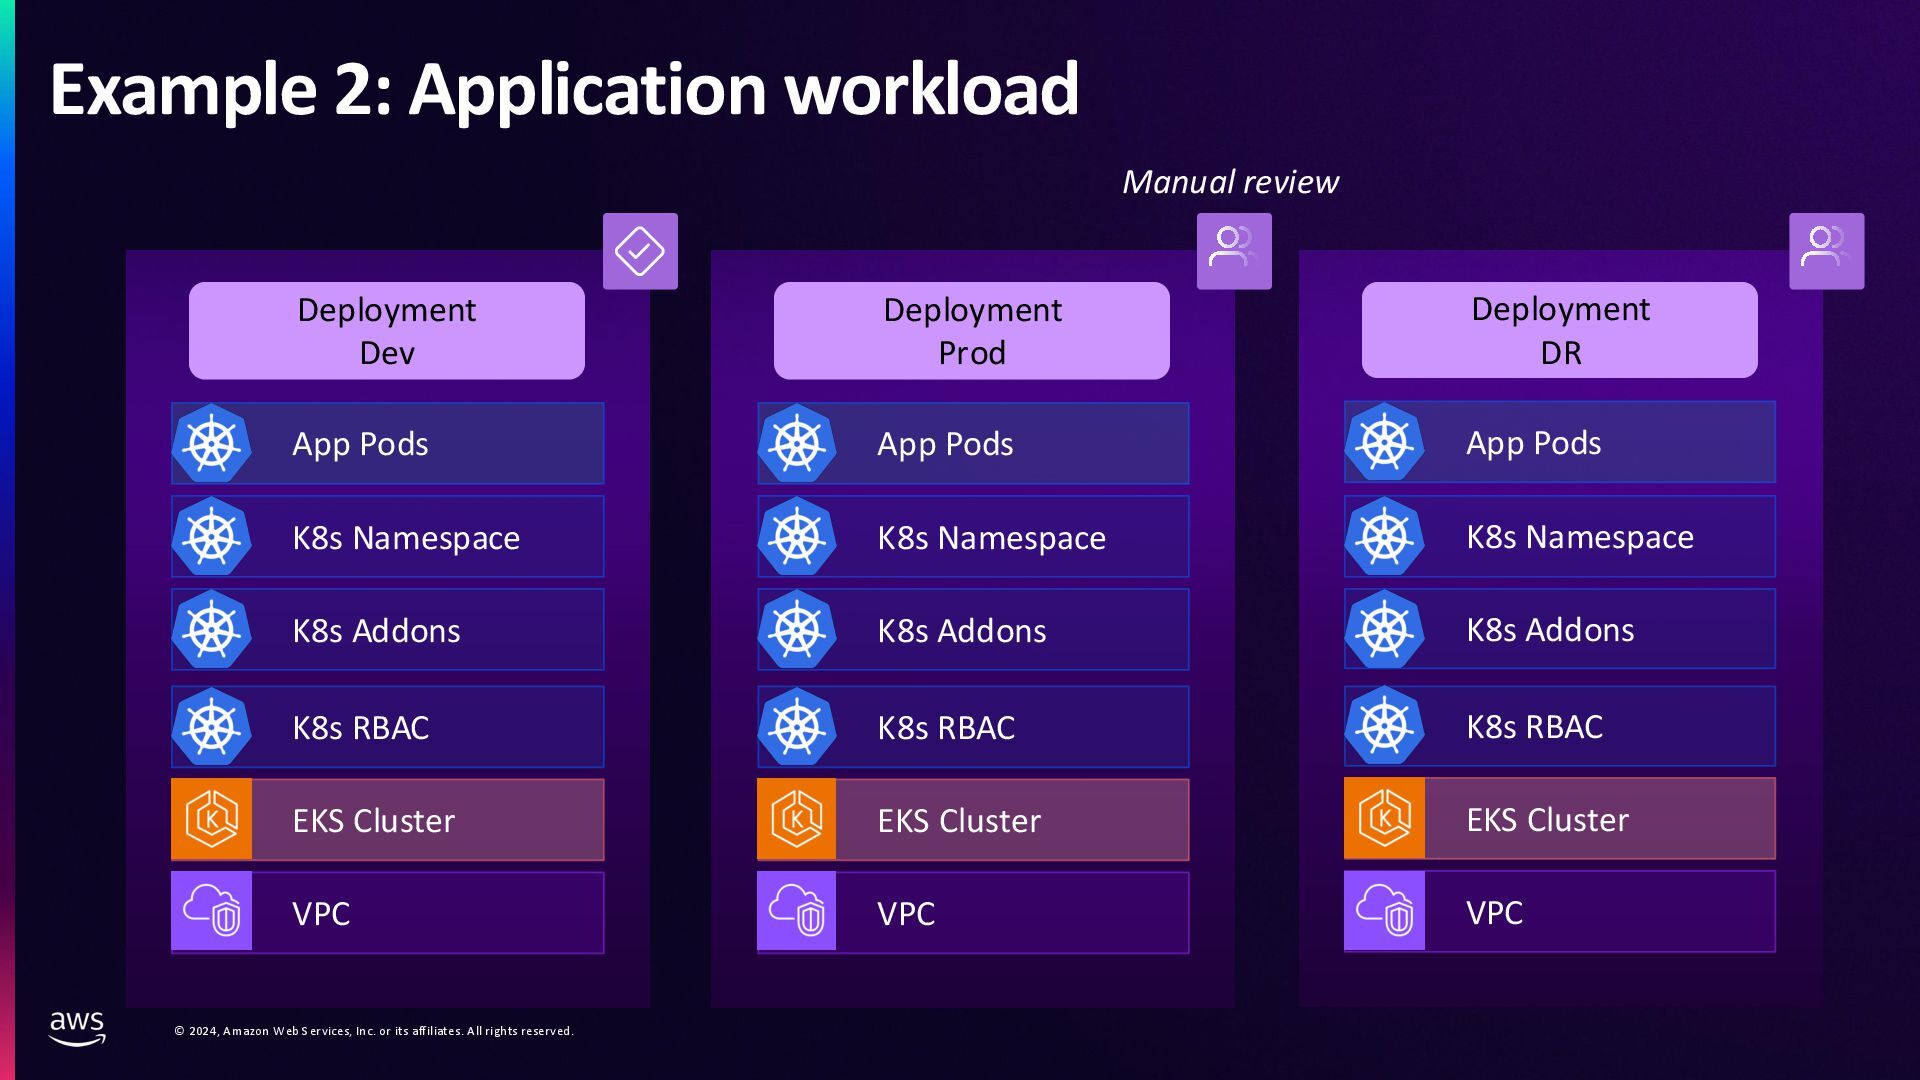Screen dimensions: 1920x1080
Task: Click the VPC label in Dev column
Action: 321,914
